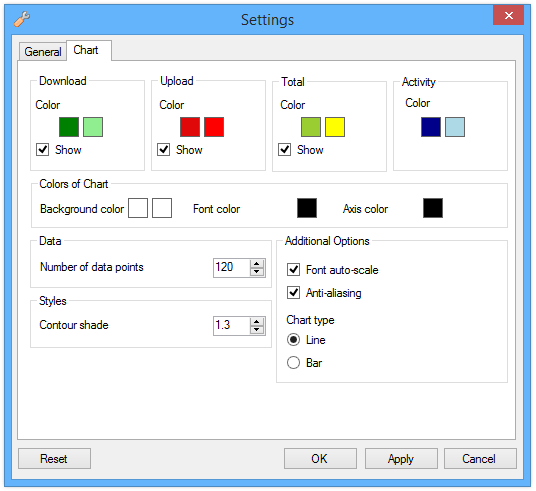The width and height of the screenshot is (536, 491).
Task: Toggle the Upload Show checkbox
Action: [163, 149]
